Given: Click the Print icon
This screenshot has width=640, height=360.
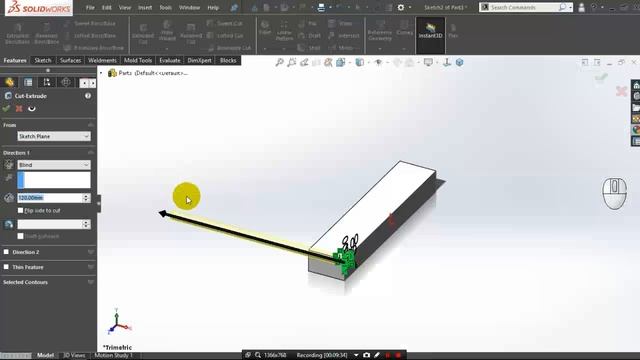Looking at the screenshot, I should click(321, 7).
